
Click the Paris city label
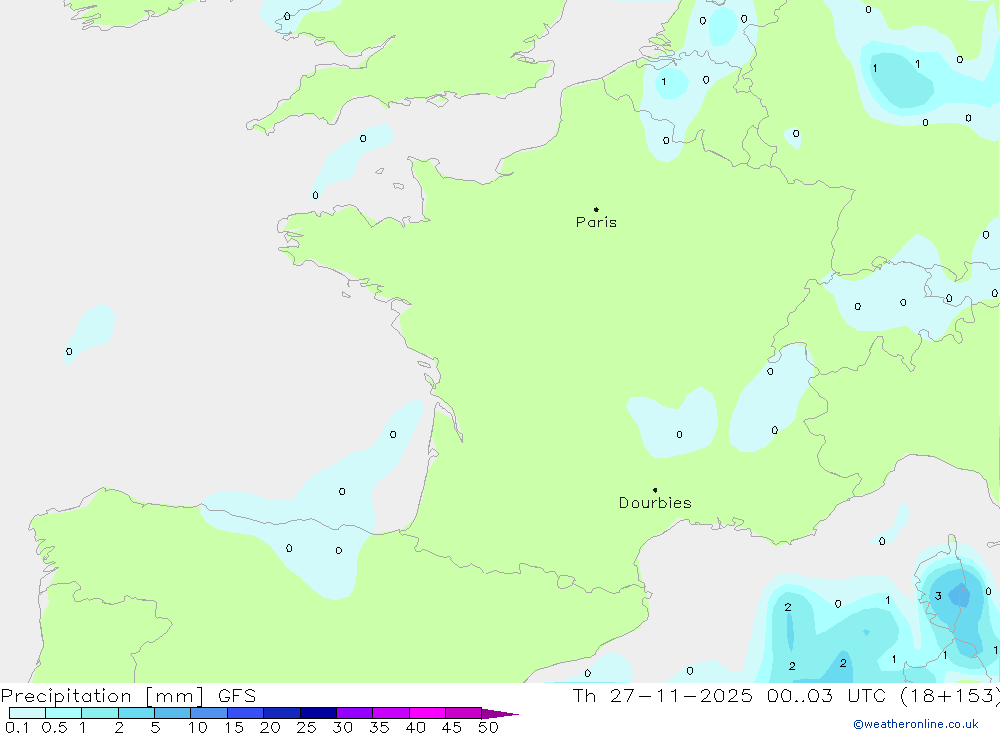tap(596, 222)
